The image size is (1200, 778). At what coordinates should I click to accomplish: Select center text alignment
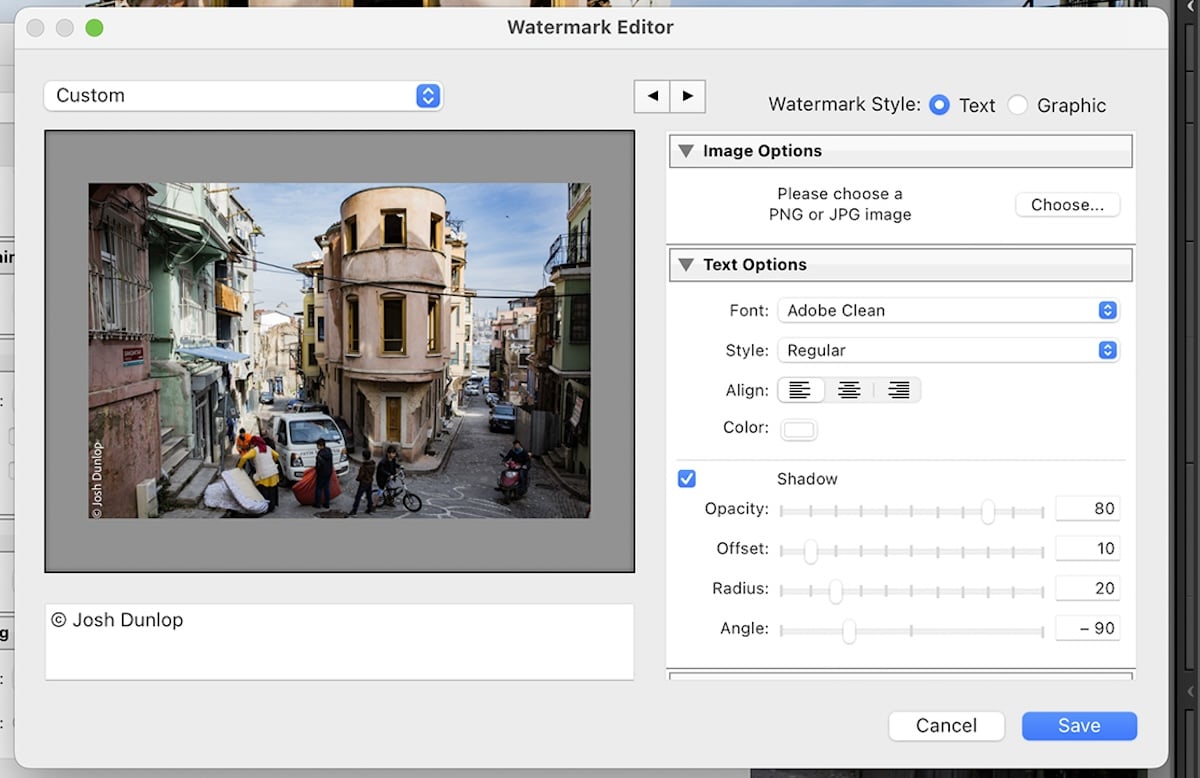pos(849,390)
